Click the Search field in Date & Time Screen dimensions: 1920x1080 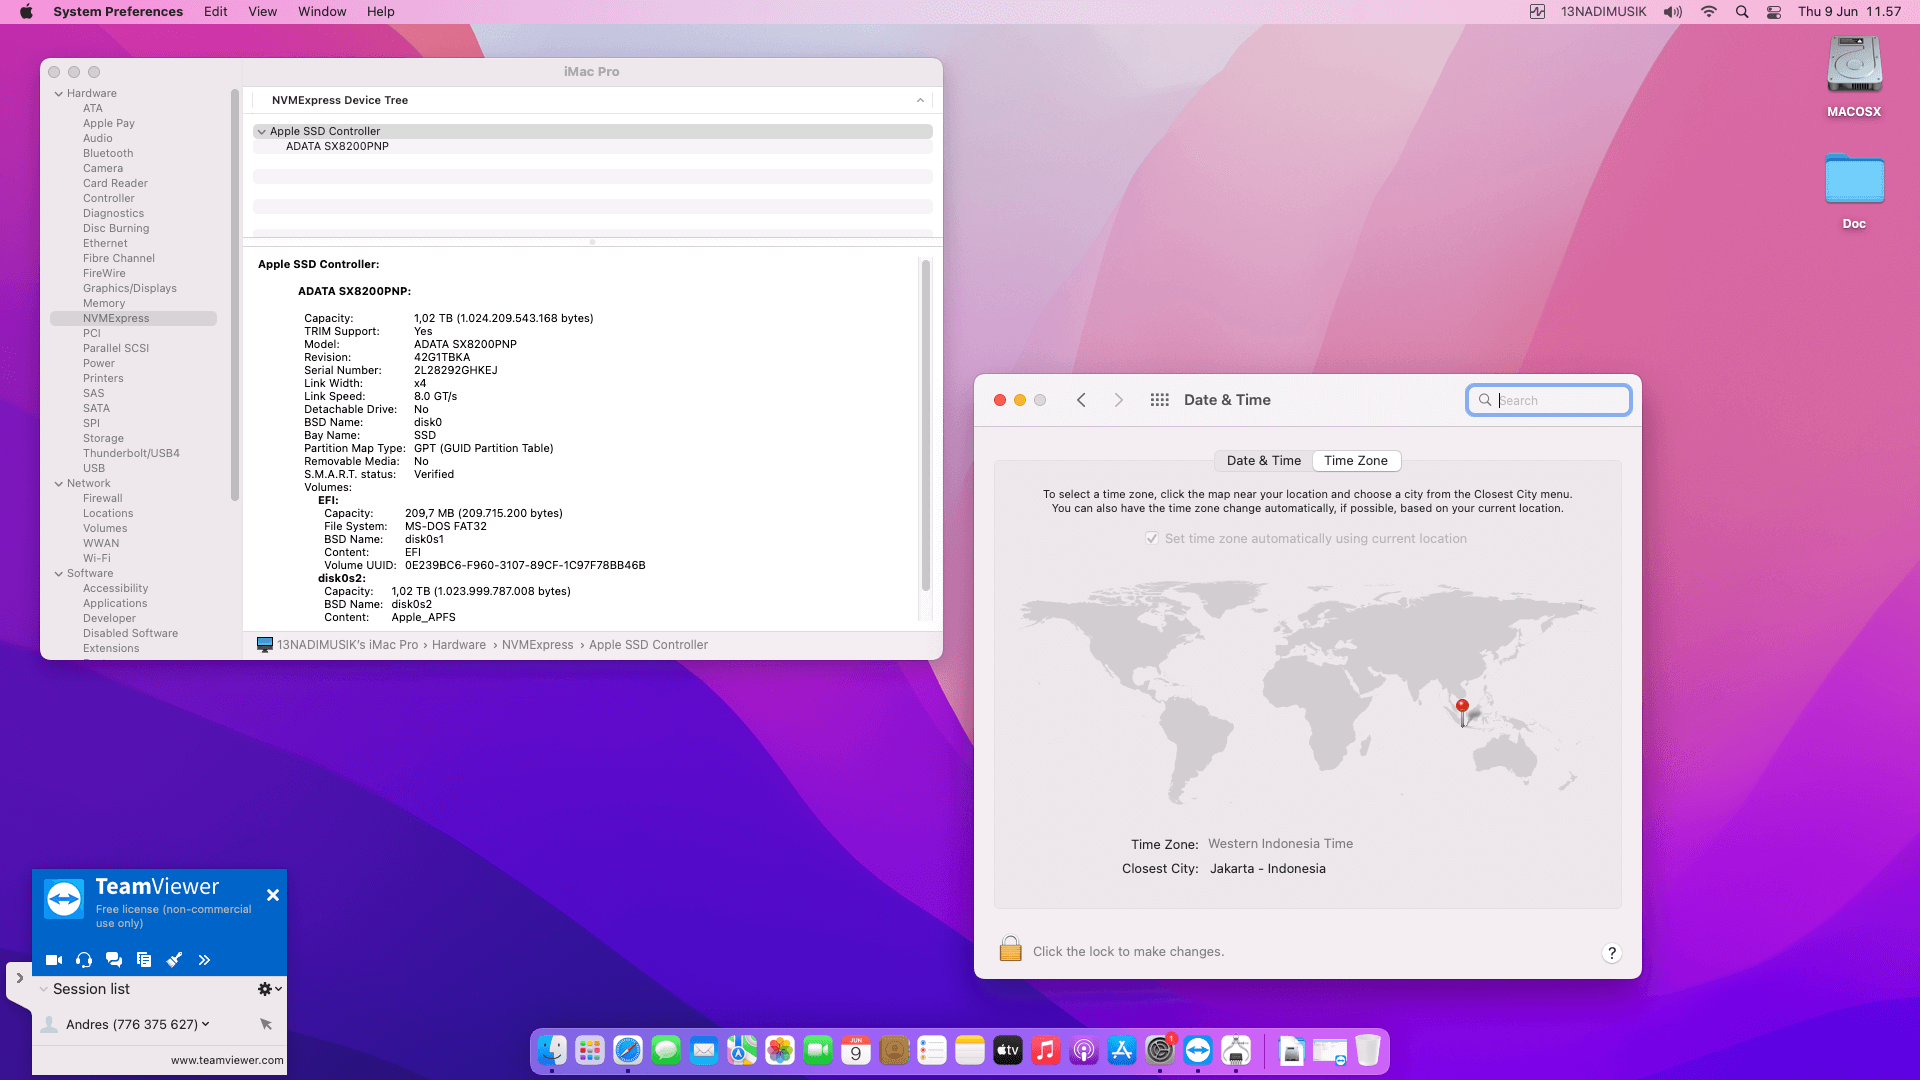click(x=1549, y=400)
